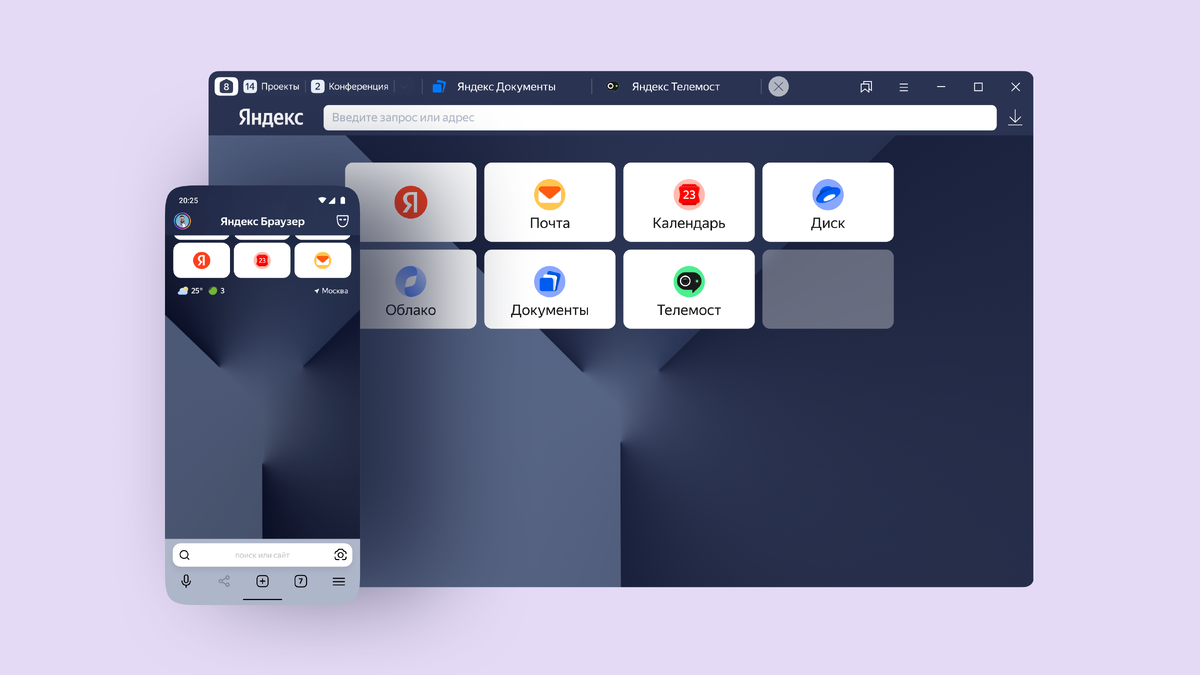Open the Конференция tab group

point(349,87)
